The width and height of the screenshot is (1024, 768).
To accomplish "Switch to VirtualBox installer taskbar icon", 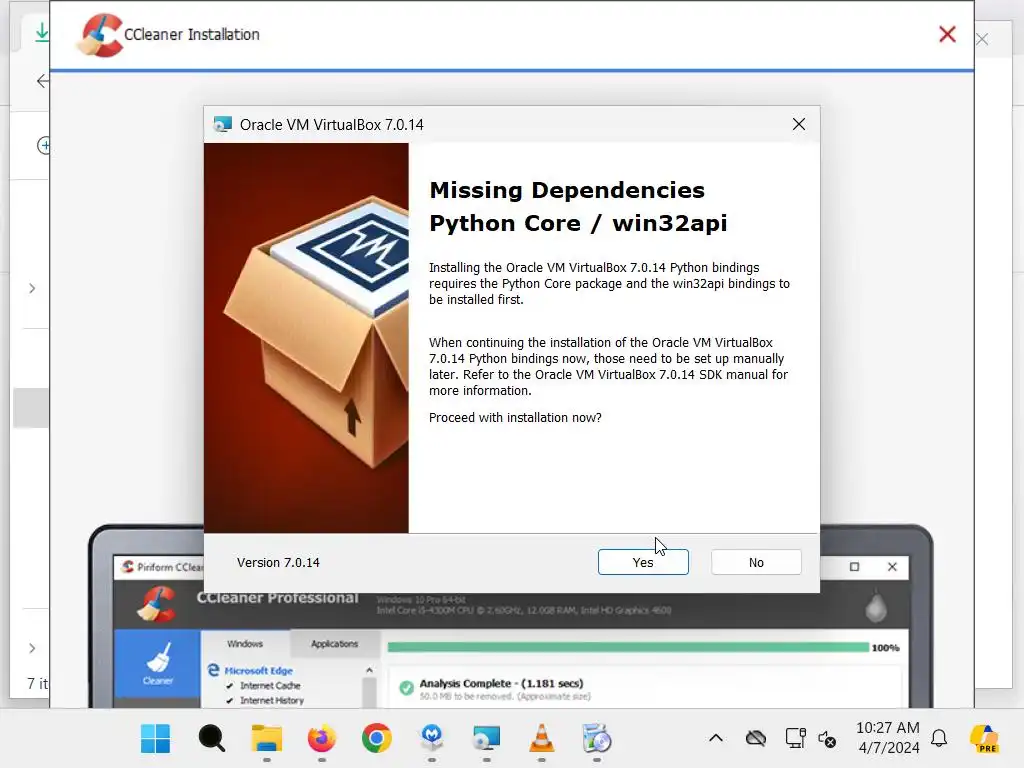I will coord(487,739).
